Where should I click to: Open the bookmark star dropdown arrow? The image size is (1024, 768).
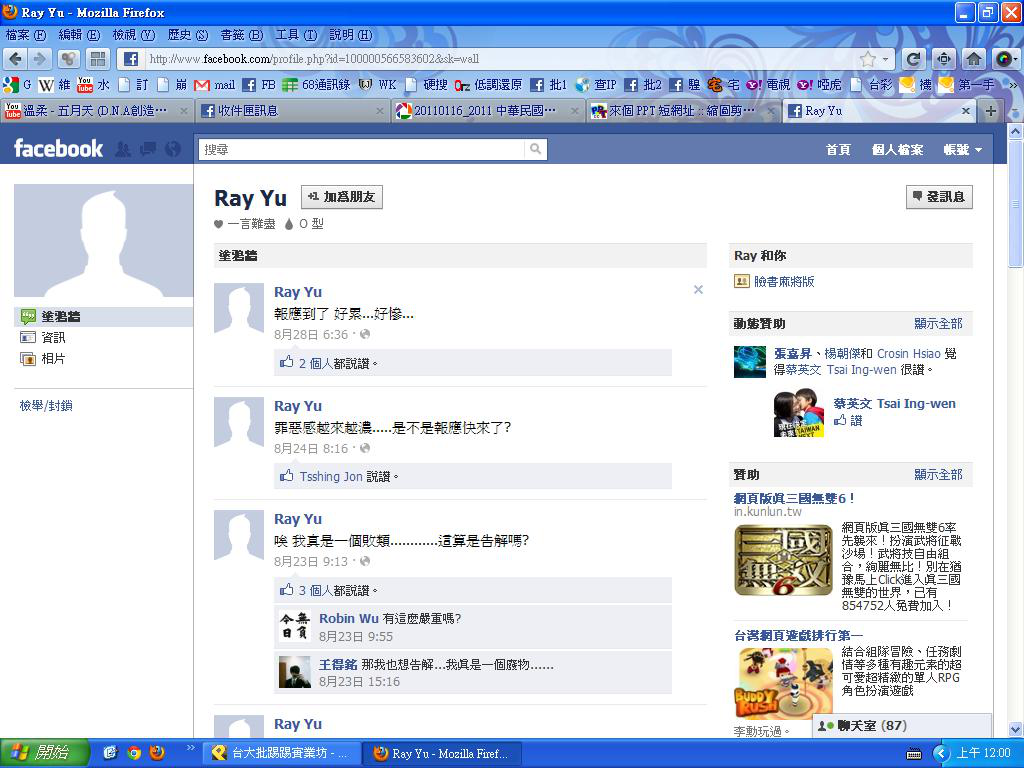coord(886,59)
